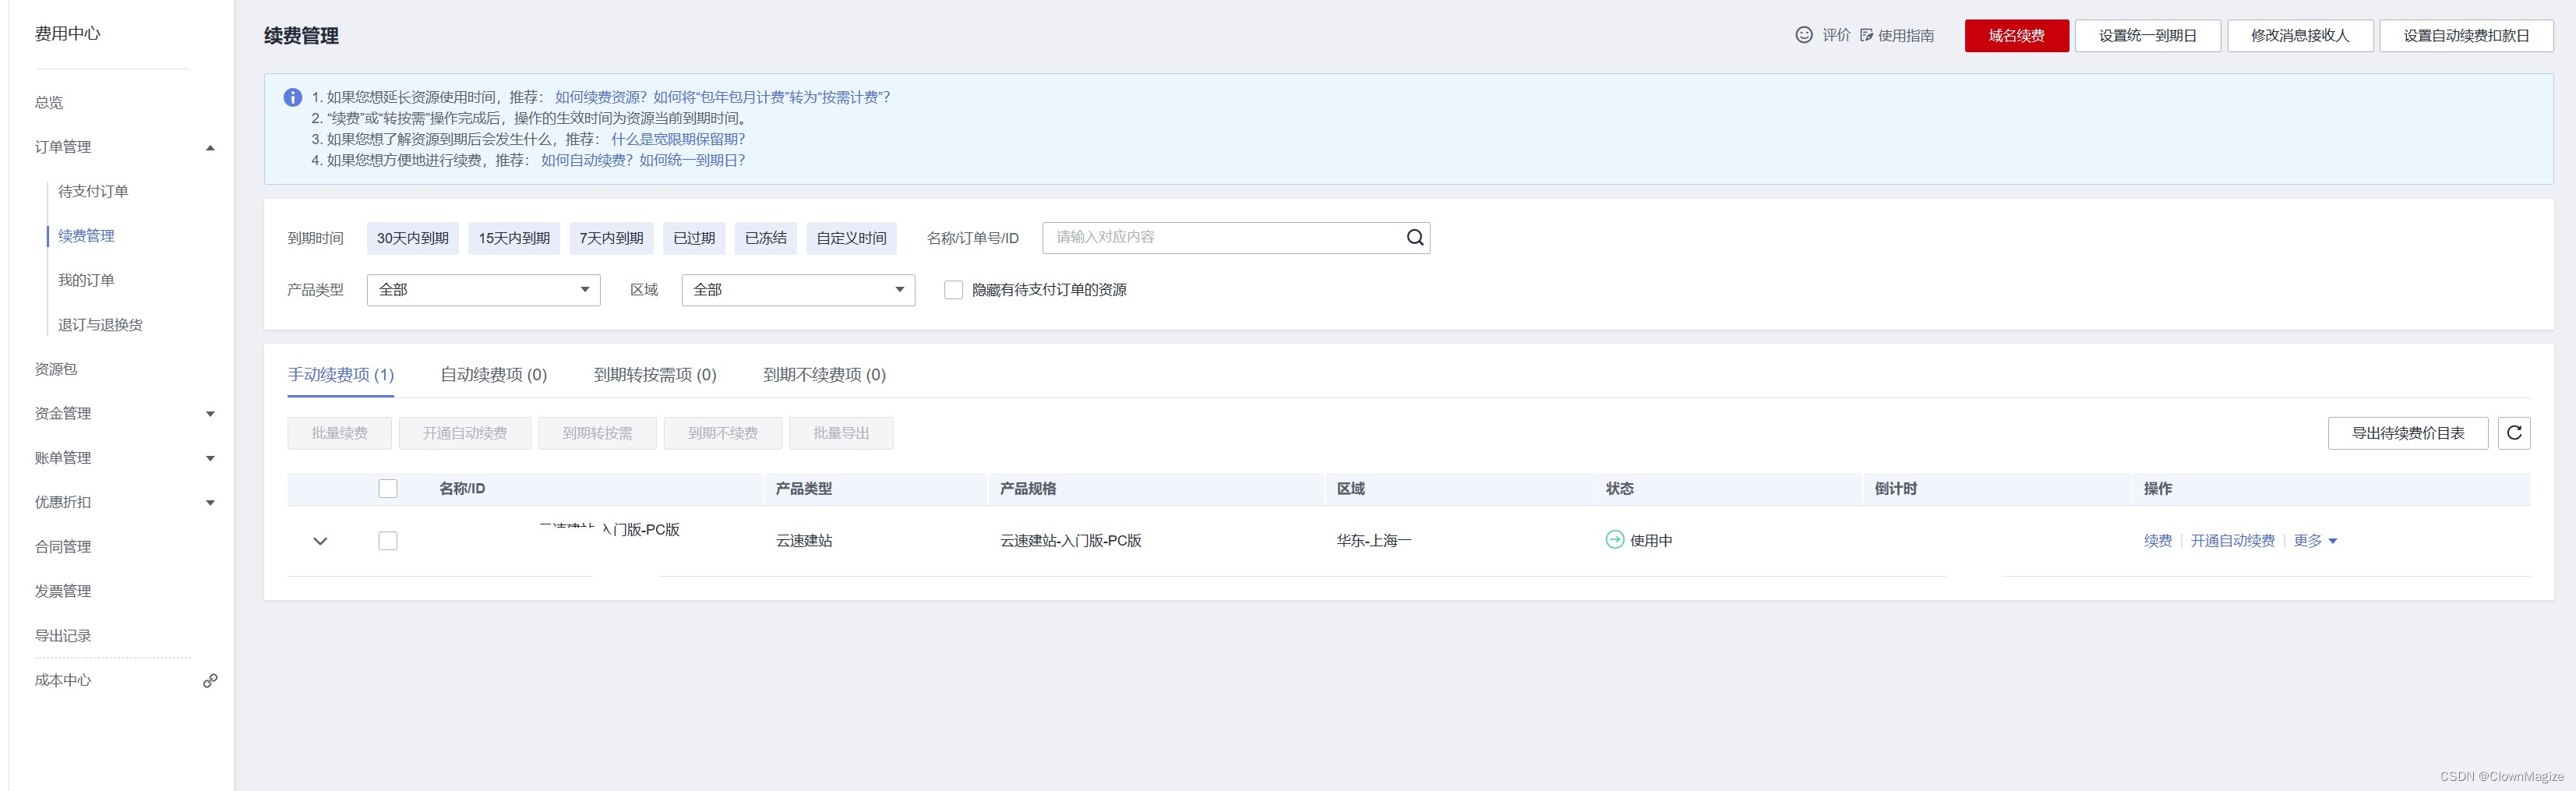Click the refresh list icon button
This screenshot has height=791, width=2576.
tap(2514, 433)
